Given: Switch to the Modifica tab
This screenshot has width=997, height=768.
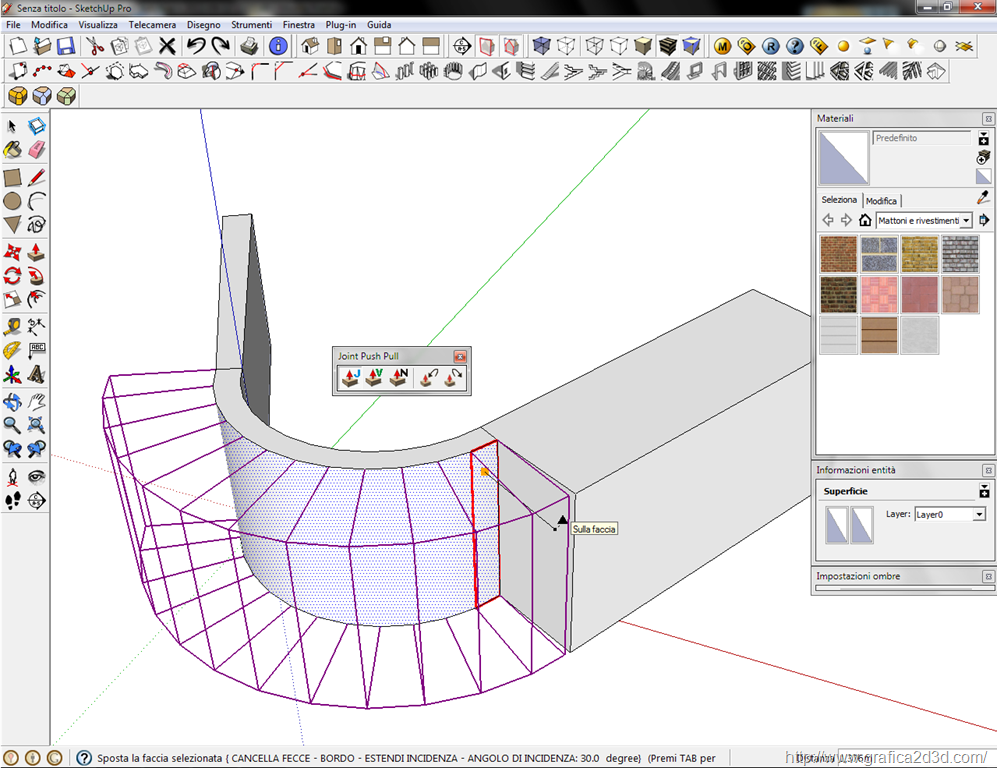Looking at the screenshot, I should 881,201.
